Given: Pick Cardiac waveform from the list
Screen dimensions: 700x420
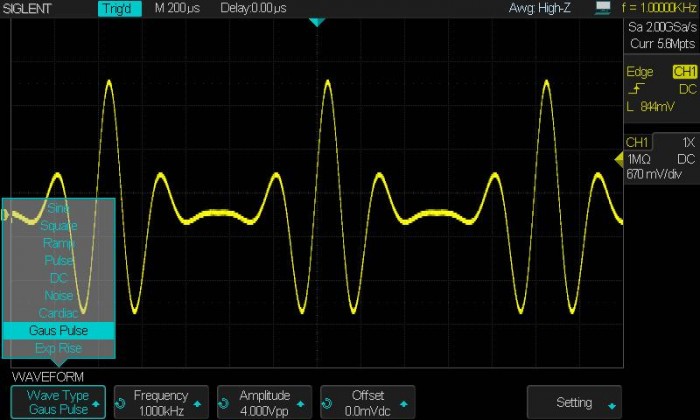Looking at the screenshot, I should pos(58,313).
